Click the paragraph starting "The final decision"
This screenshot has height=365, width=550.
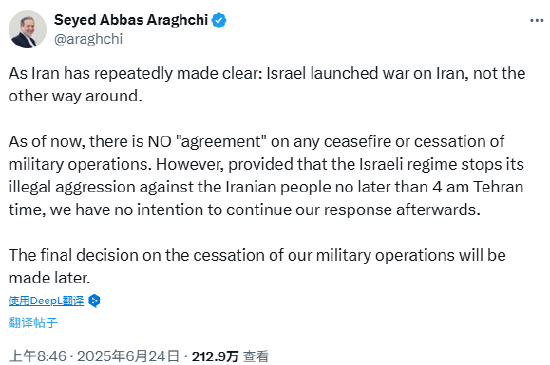click(x=257, y=266)
